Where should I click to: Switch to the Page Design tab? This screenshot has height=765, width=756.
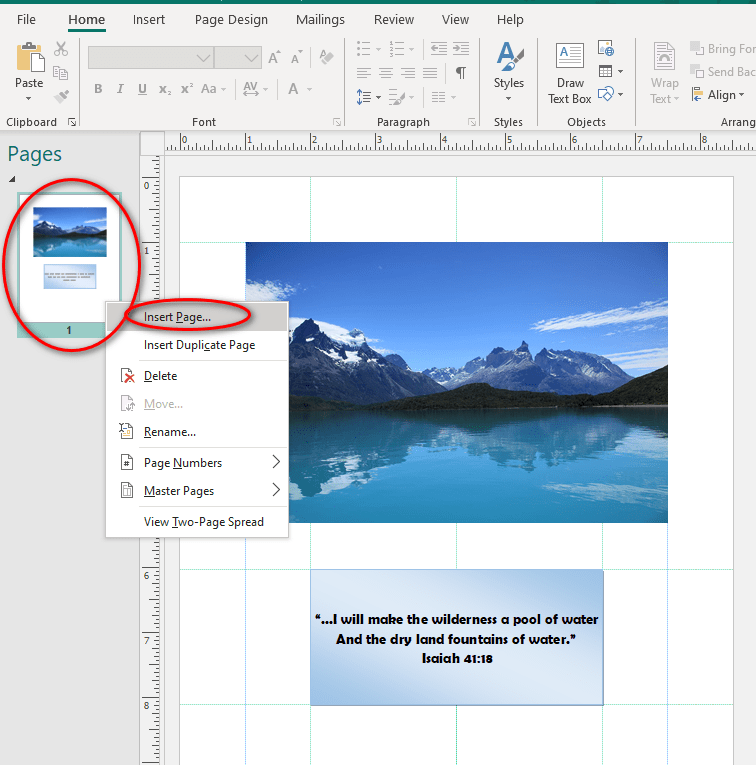pos(233,19)
